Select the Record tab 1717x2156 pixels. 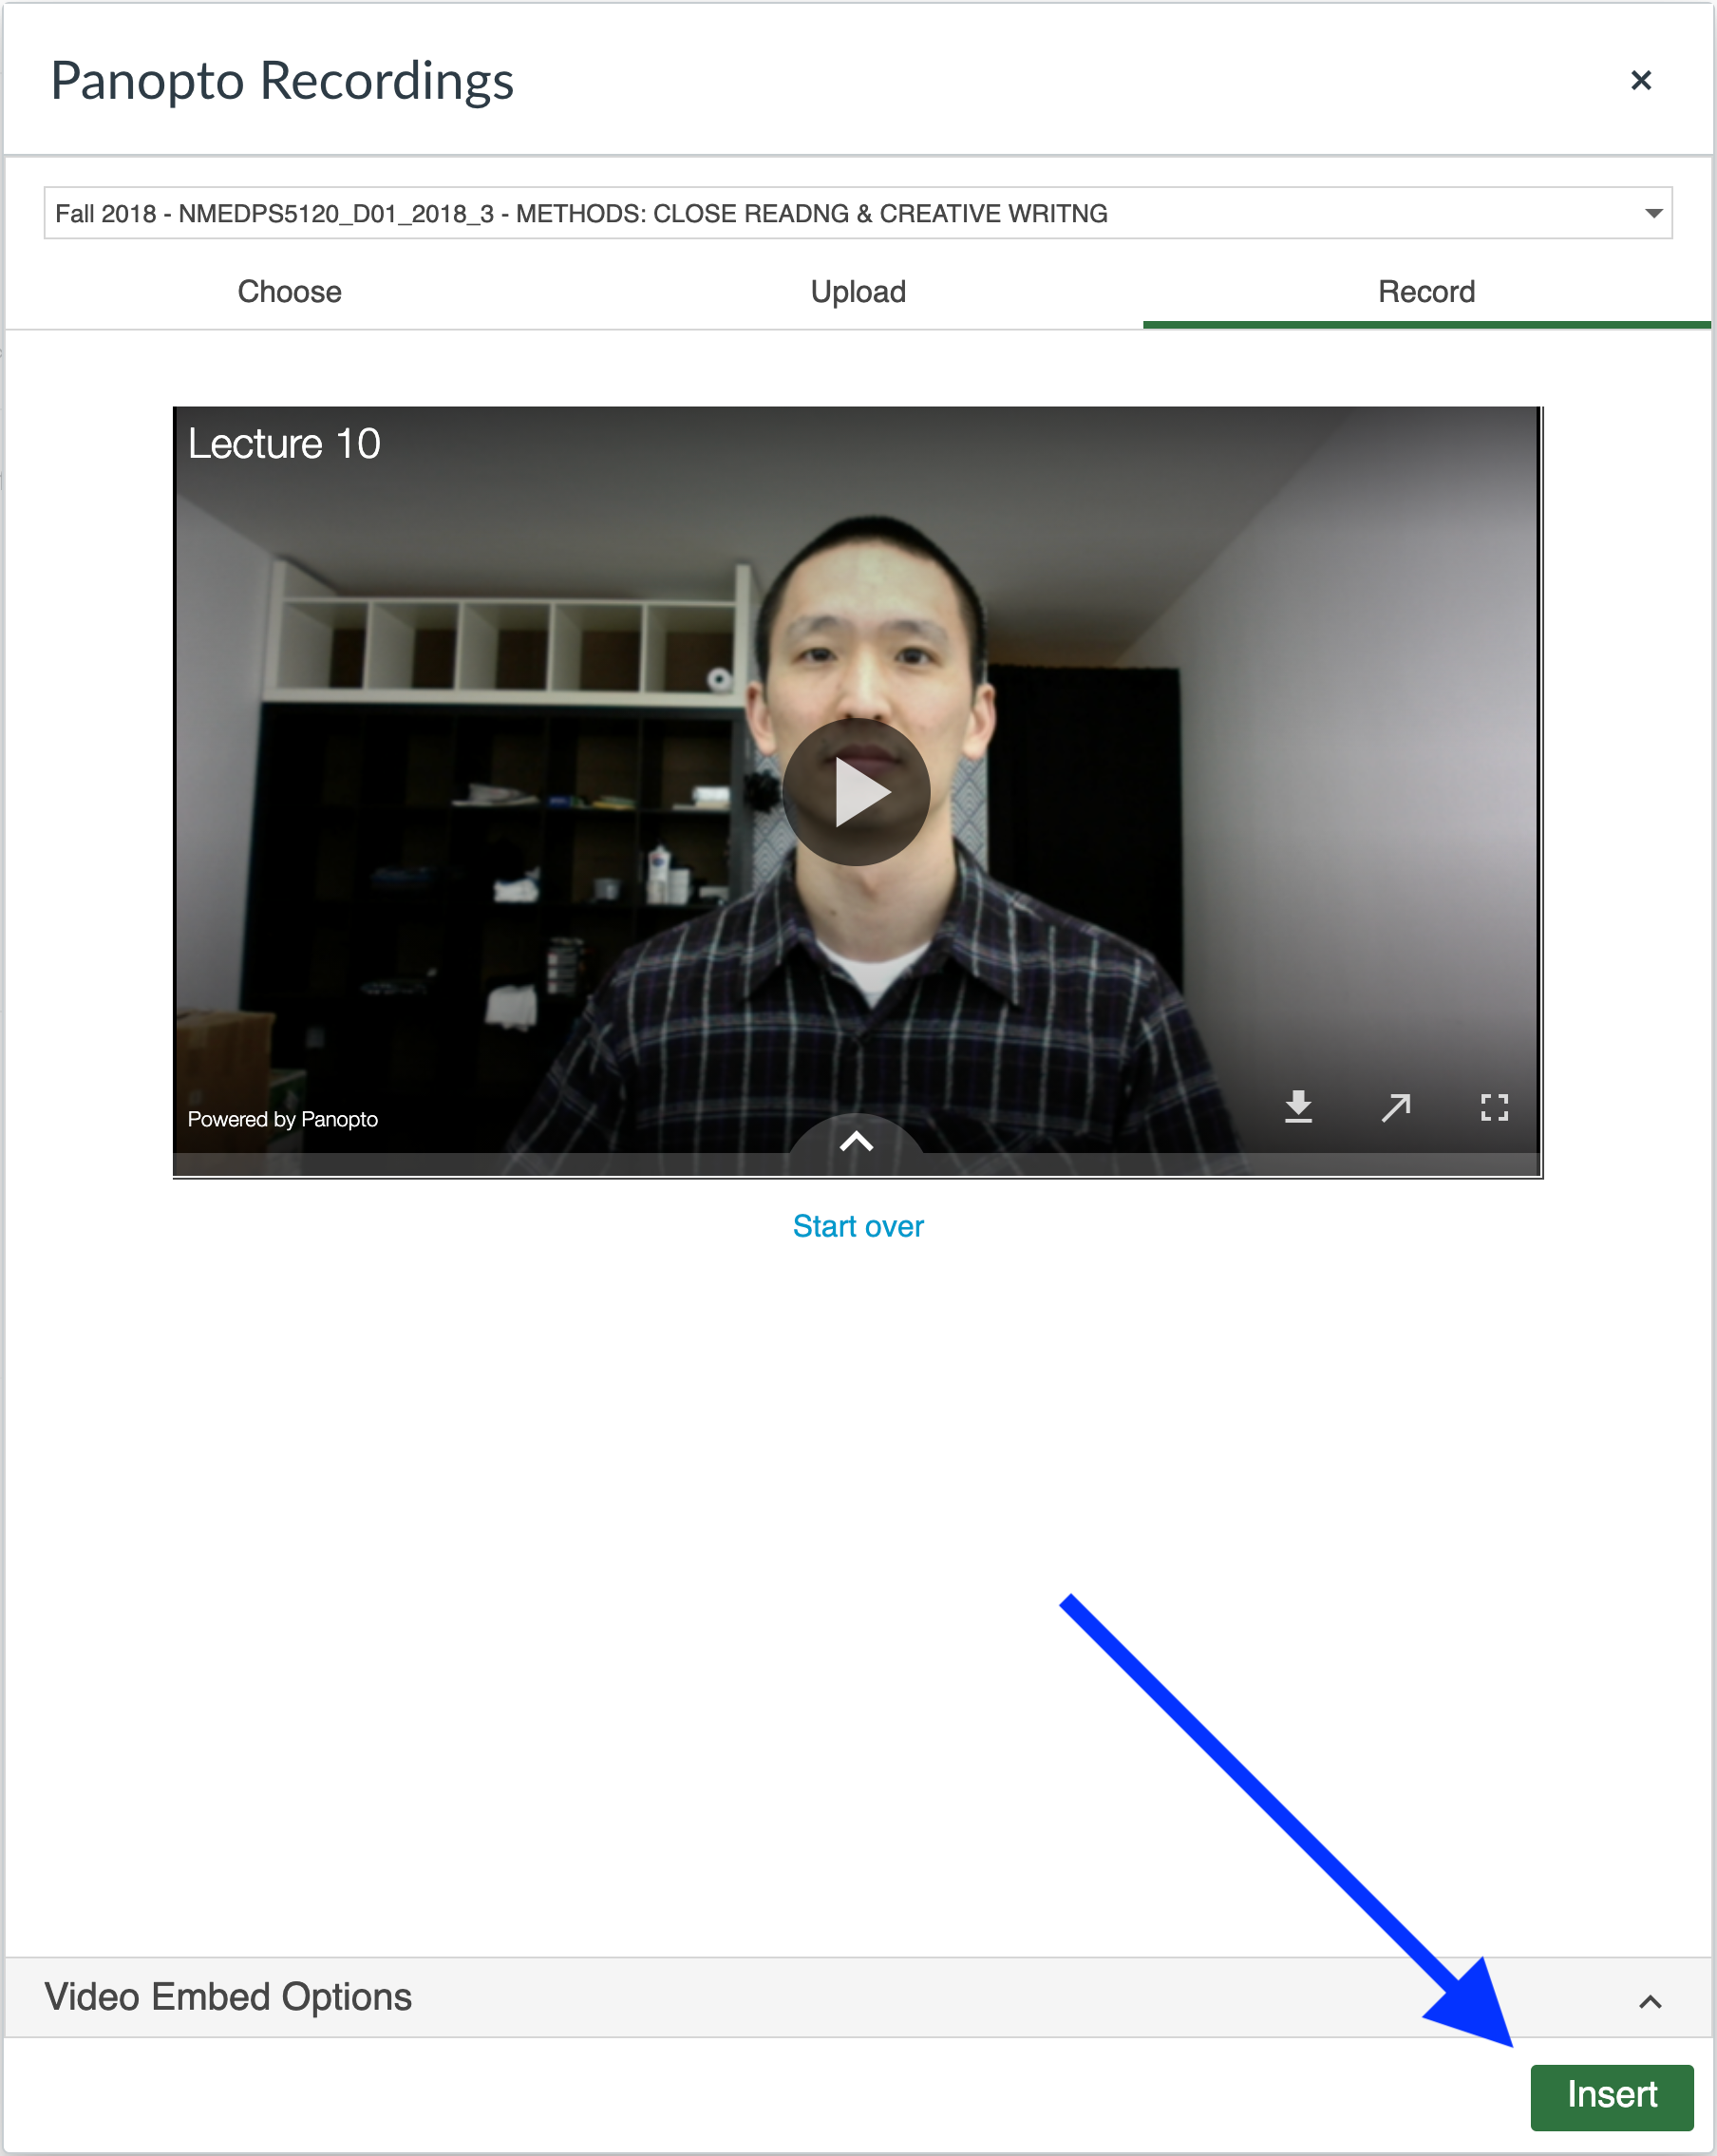(1427, 292)
